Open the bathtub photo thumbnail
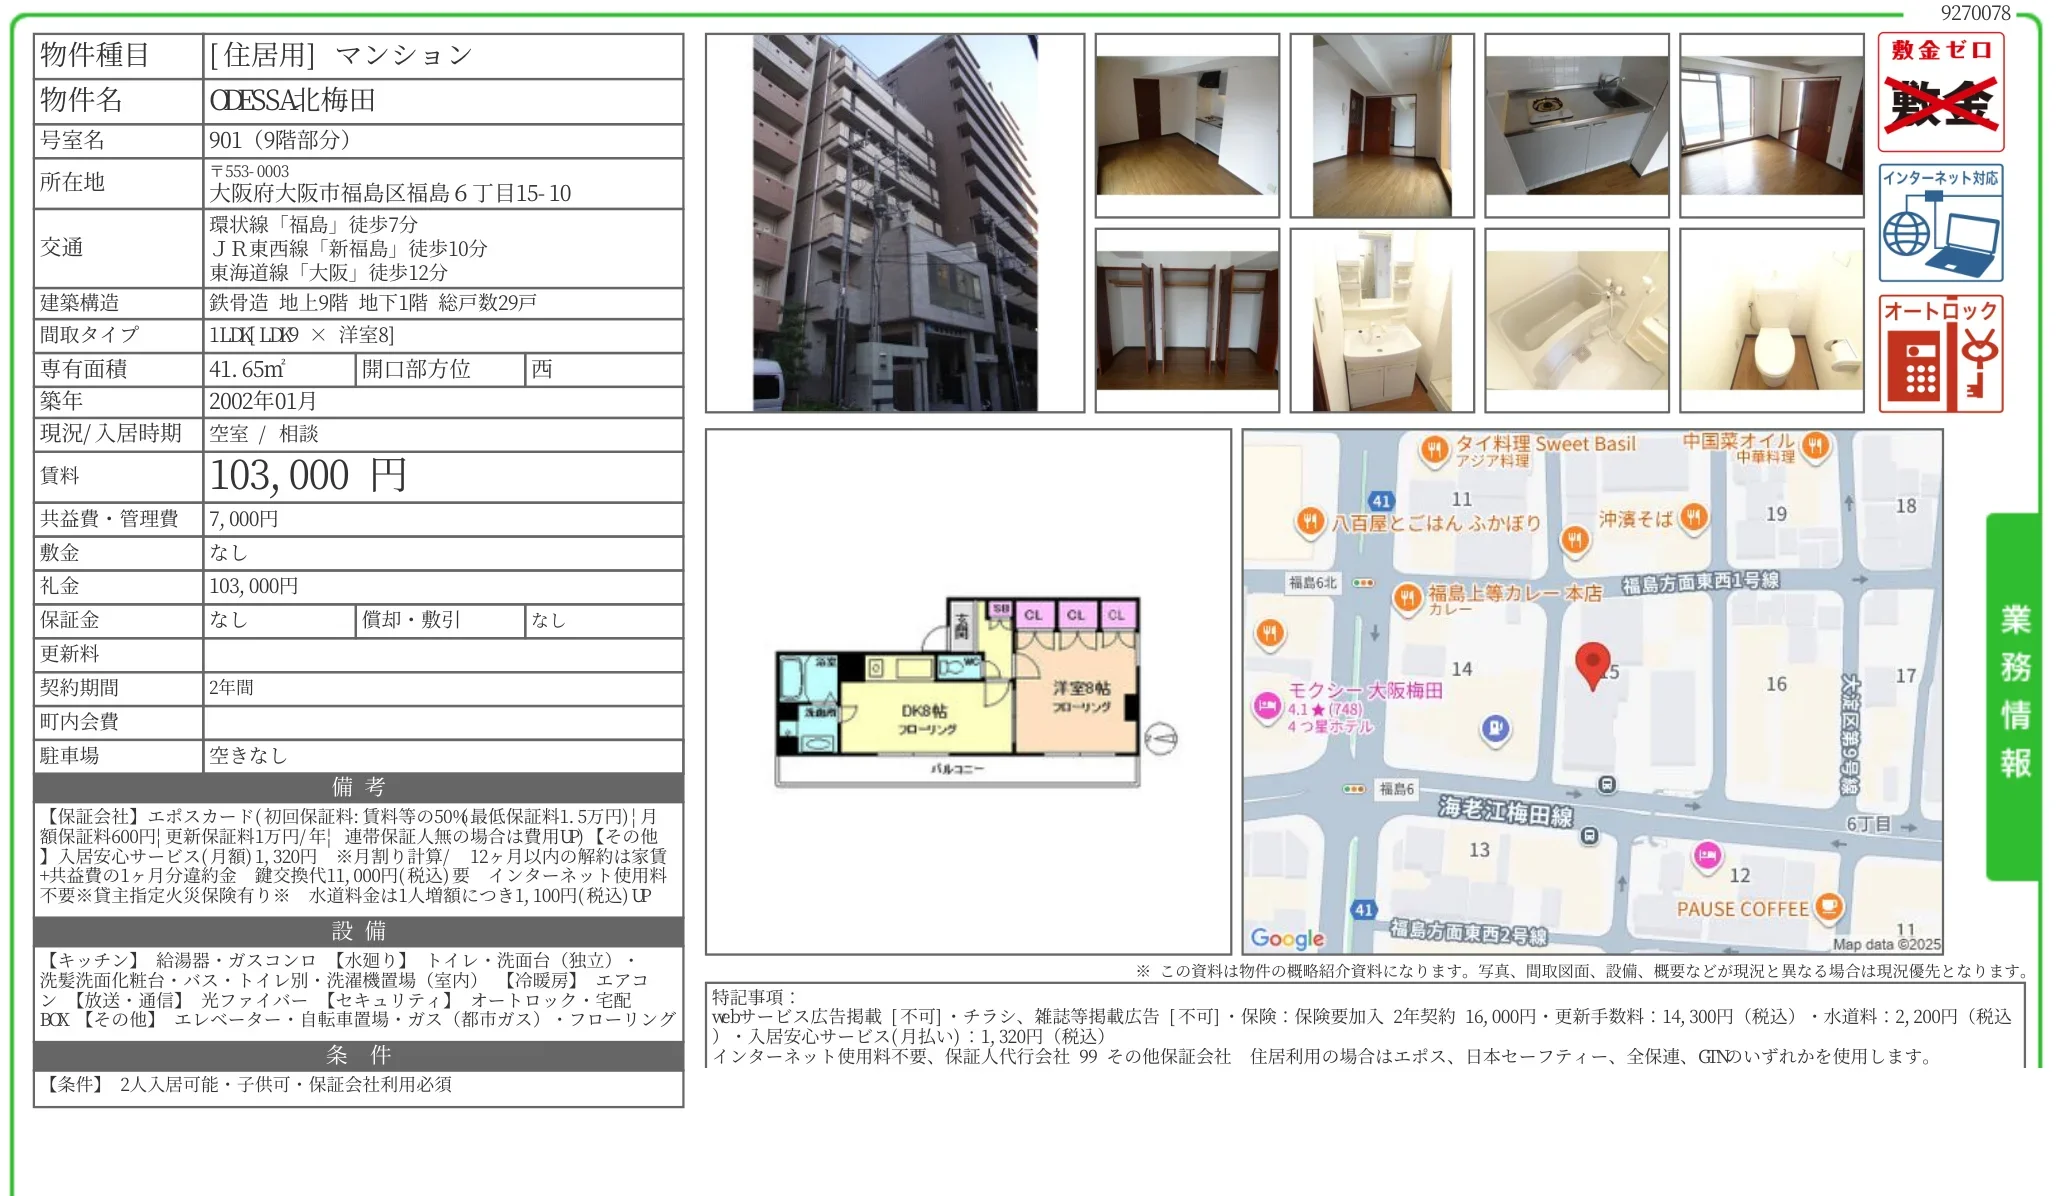2056x1196 pixels. 1576,320
